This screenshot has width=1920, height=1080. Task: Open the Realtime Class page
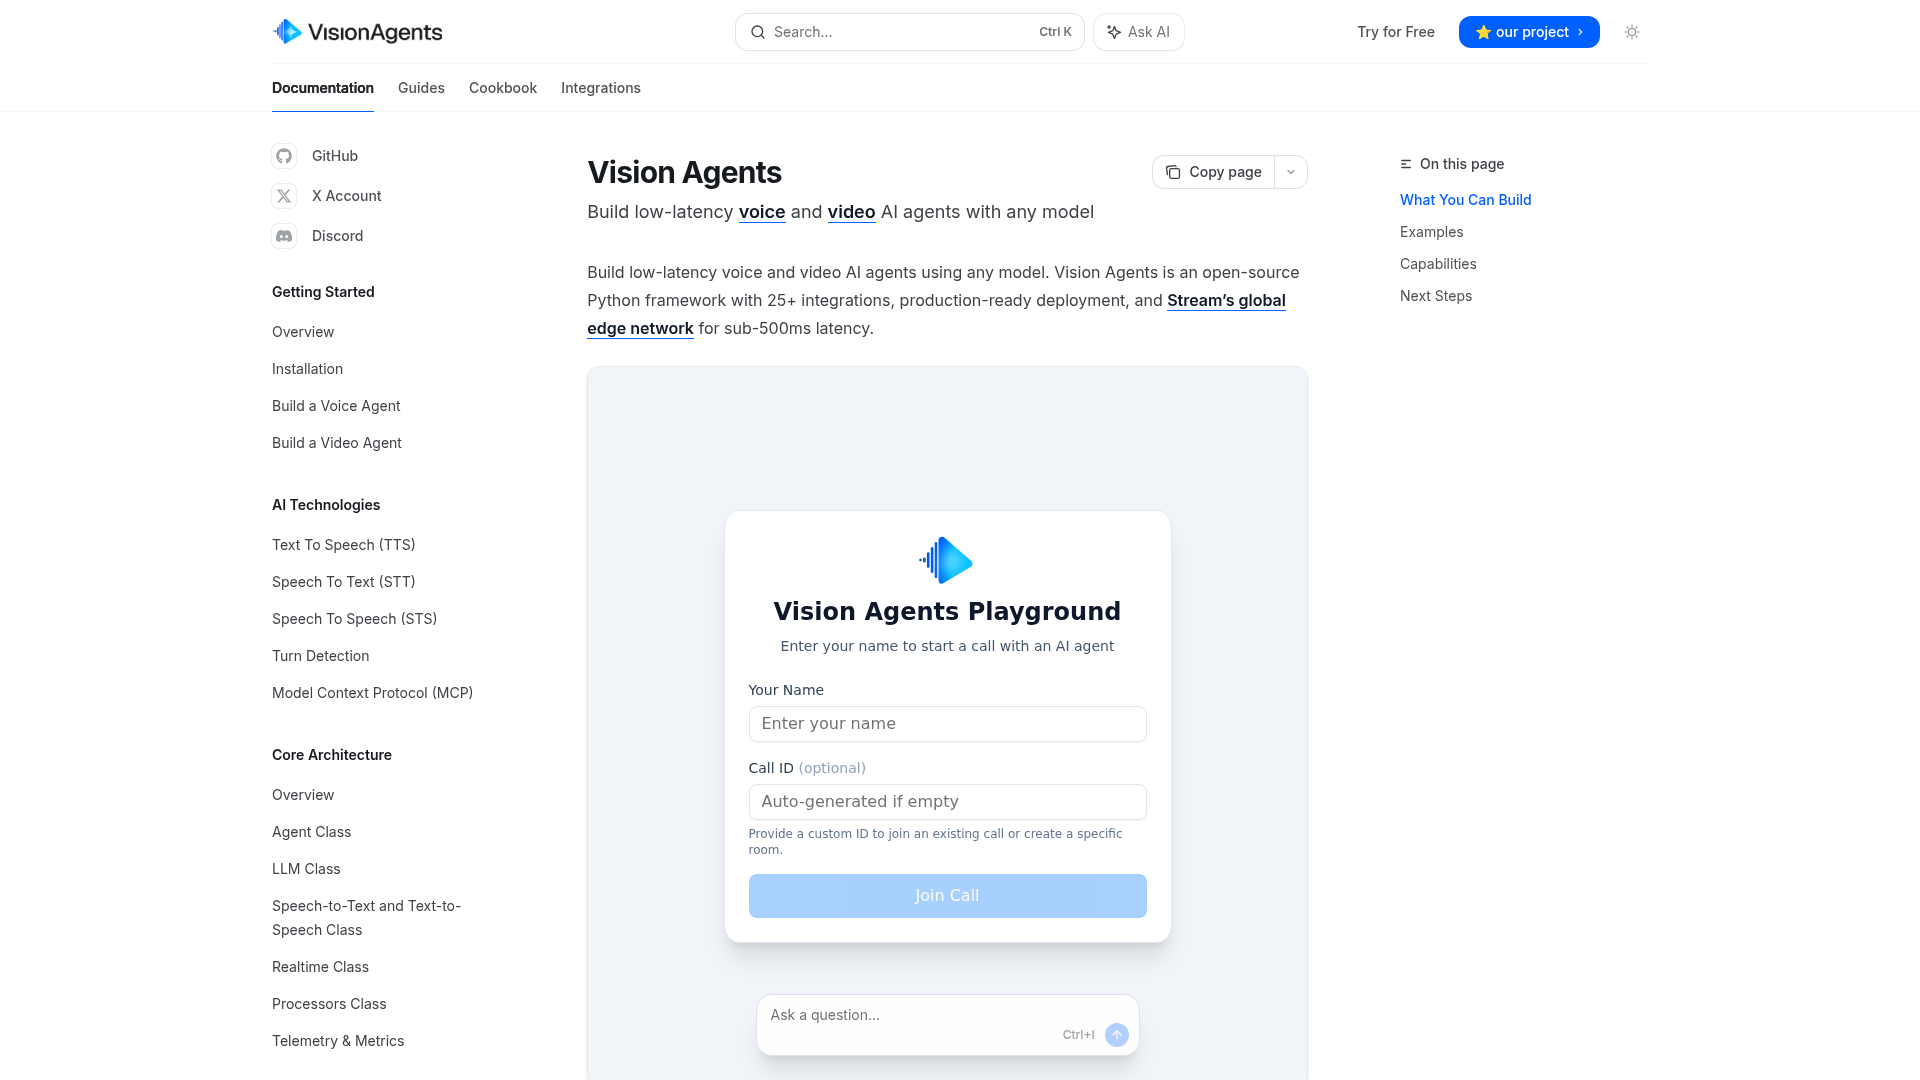tap(320, 967)
